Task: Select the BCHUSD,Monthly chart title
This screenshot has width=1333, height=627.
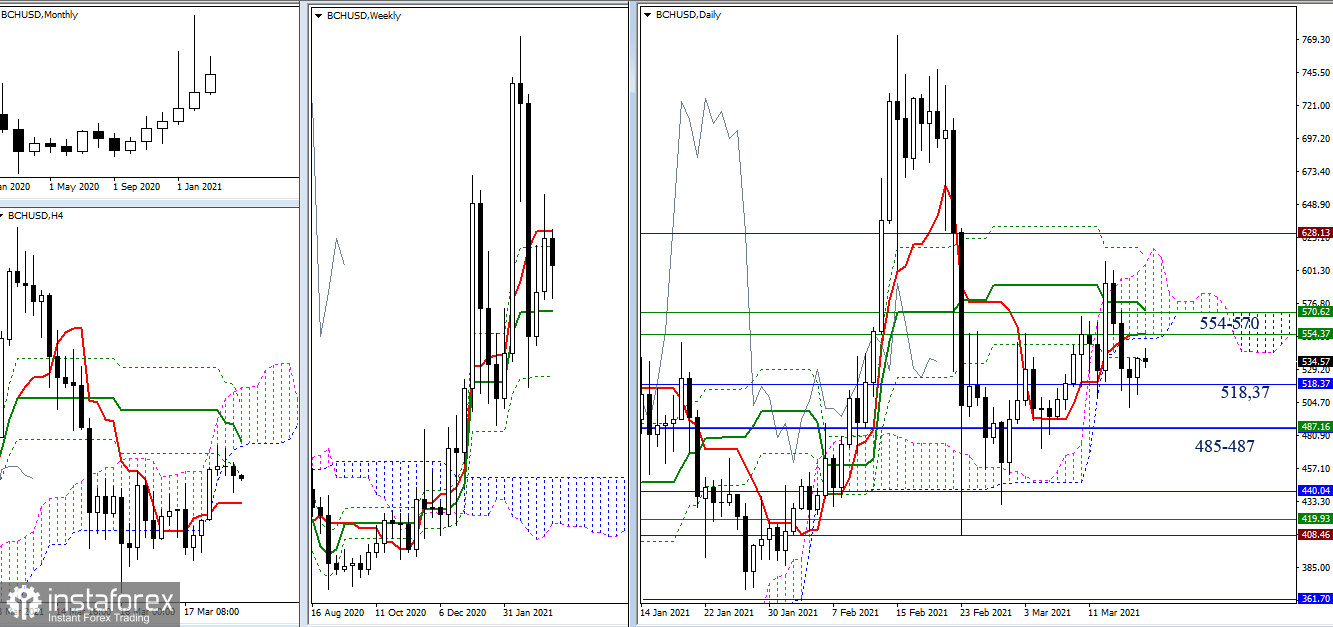Action: click(x=42, y=15)
